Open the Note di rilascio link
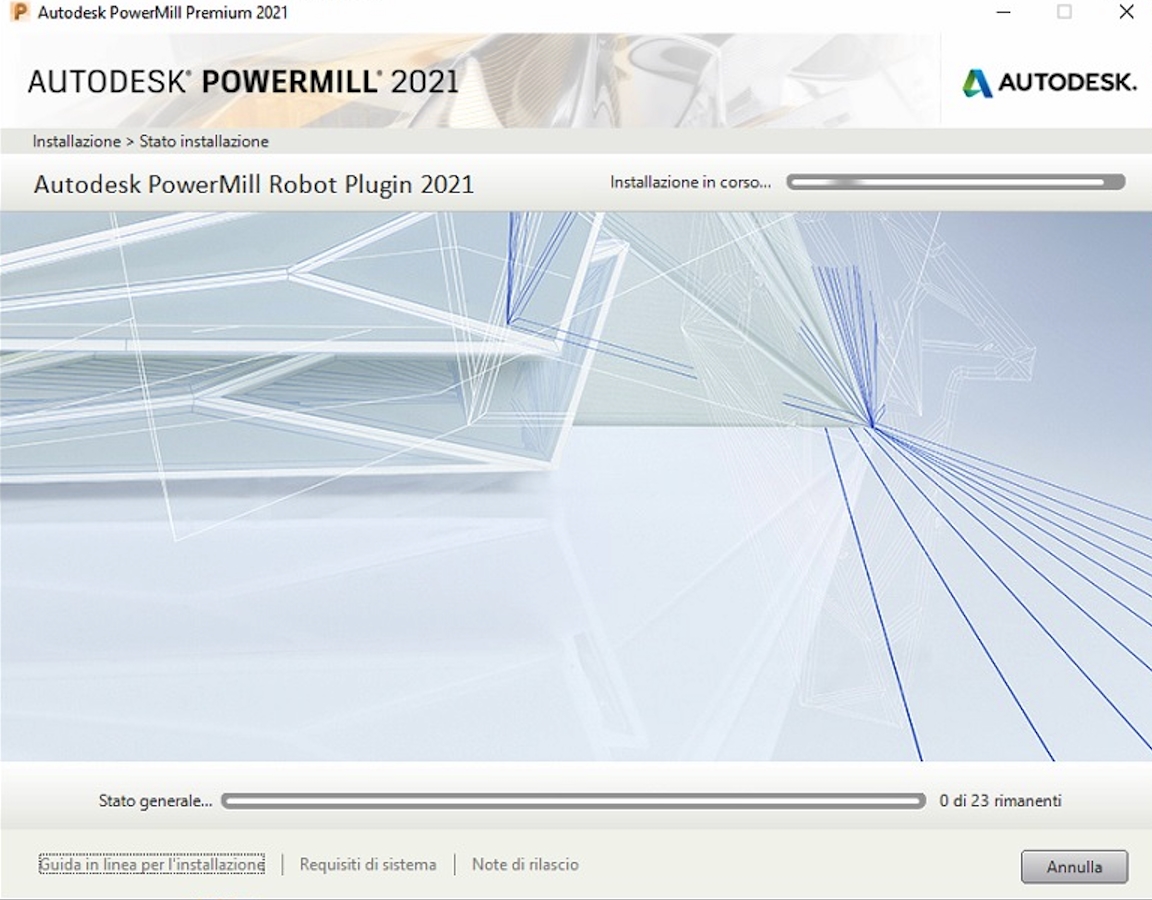Viewport: 1152px width, 900px height. [x=524, y=864]
